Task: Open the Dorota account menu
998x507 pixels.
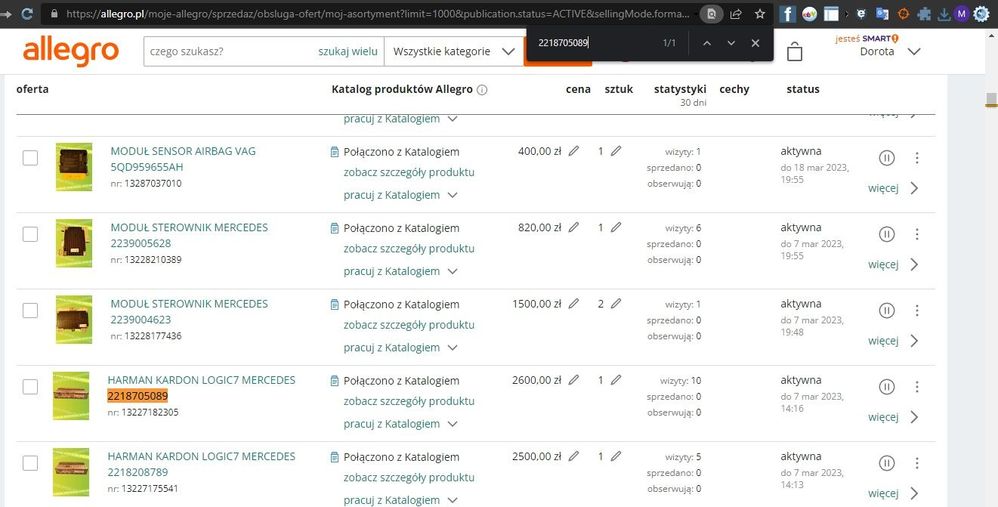Action: coord(889,52)
